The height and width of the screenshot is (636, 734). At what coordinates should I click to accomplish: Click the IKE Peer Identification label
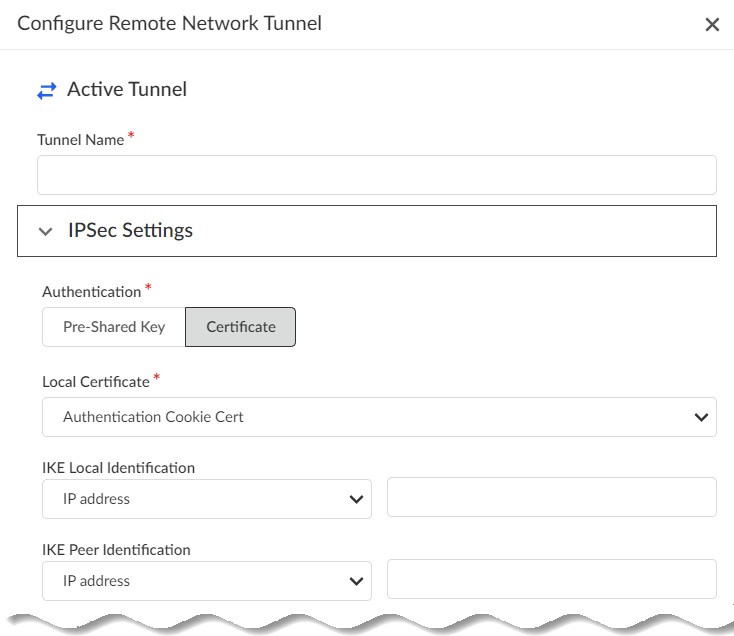pos(116,550)
